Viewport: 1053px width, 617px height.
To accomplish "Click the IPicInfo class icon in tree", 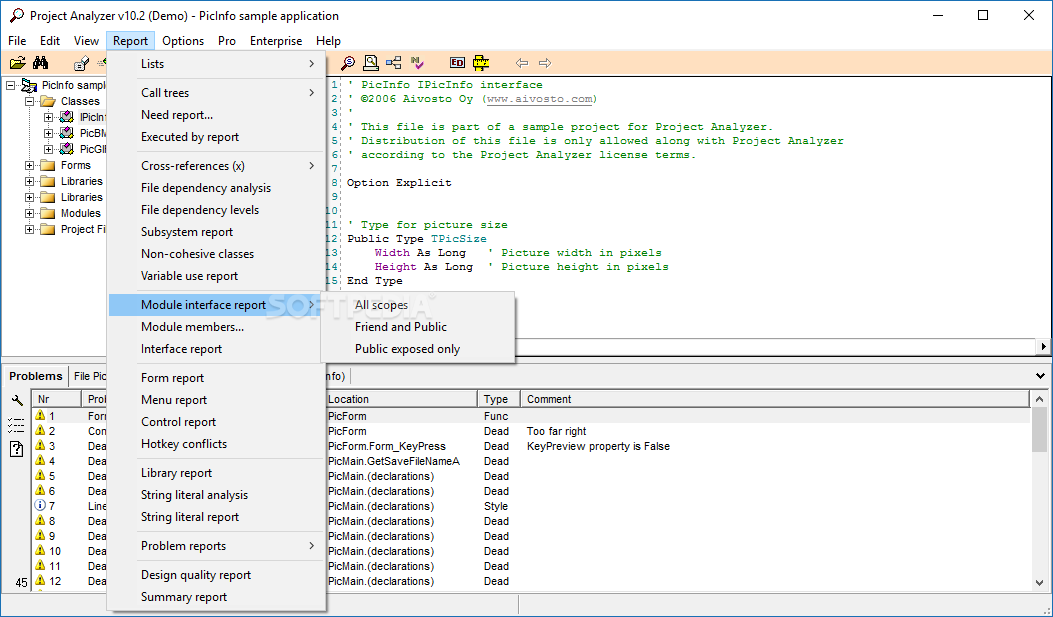I will (66, 117).
